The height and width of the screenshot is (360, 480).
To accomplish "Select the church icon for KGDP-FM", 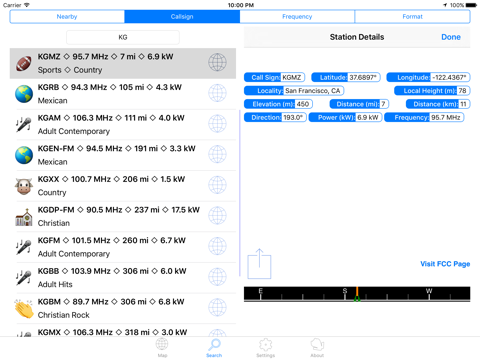I will 24,217.
